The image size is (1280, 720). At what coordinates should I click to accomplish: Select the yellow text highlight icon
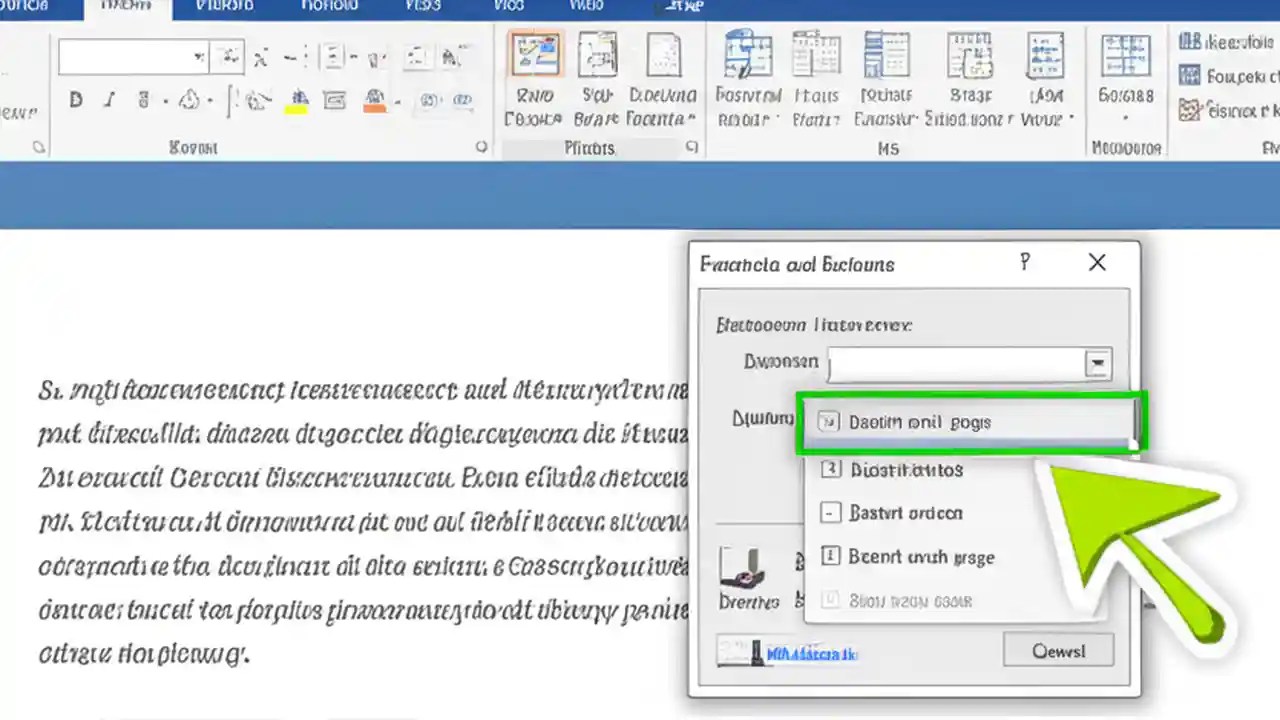coord(299,102)
